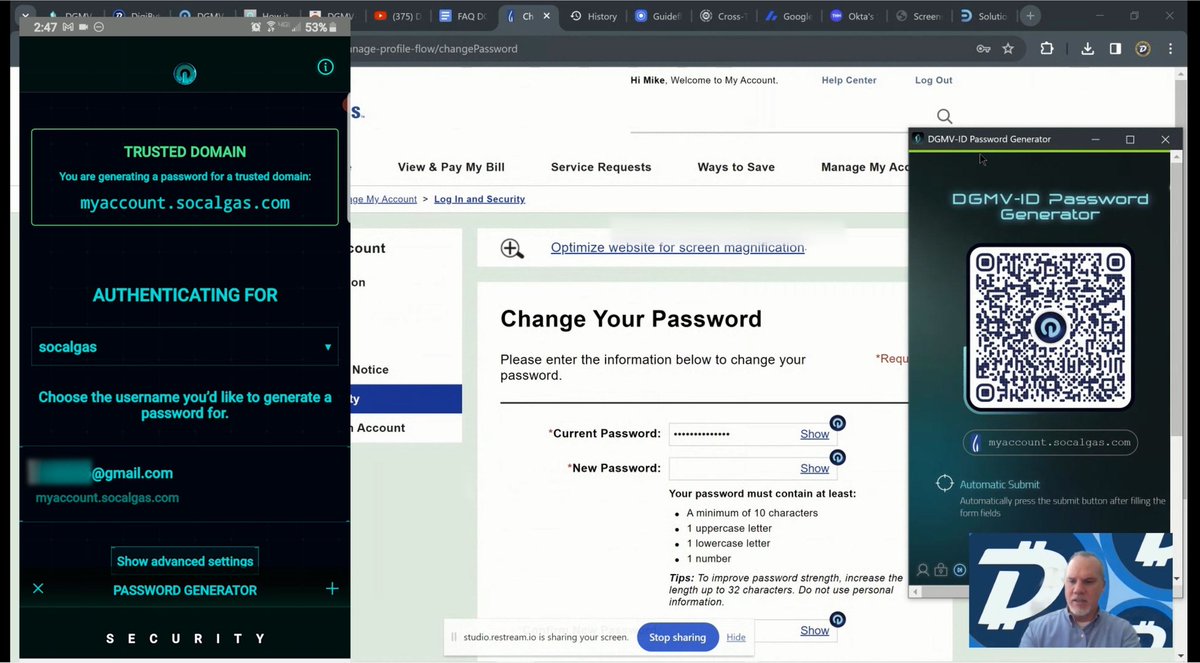Image resolution: width=1200 pixels, height=663 pixels.
Task: Switch to the Guidelines tab
Action: pyautogui.click(x=659, y=16)
